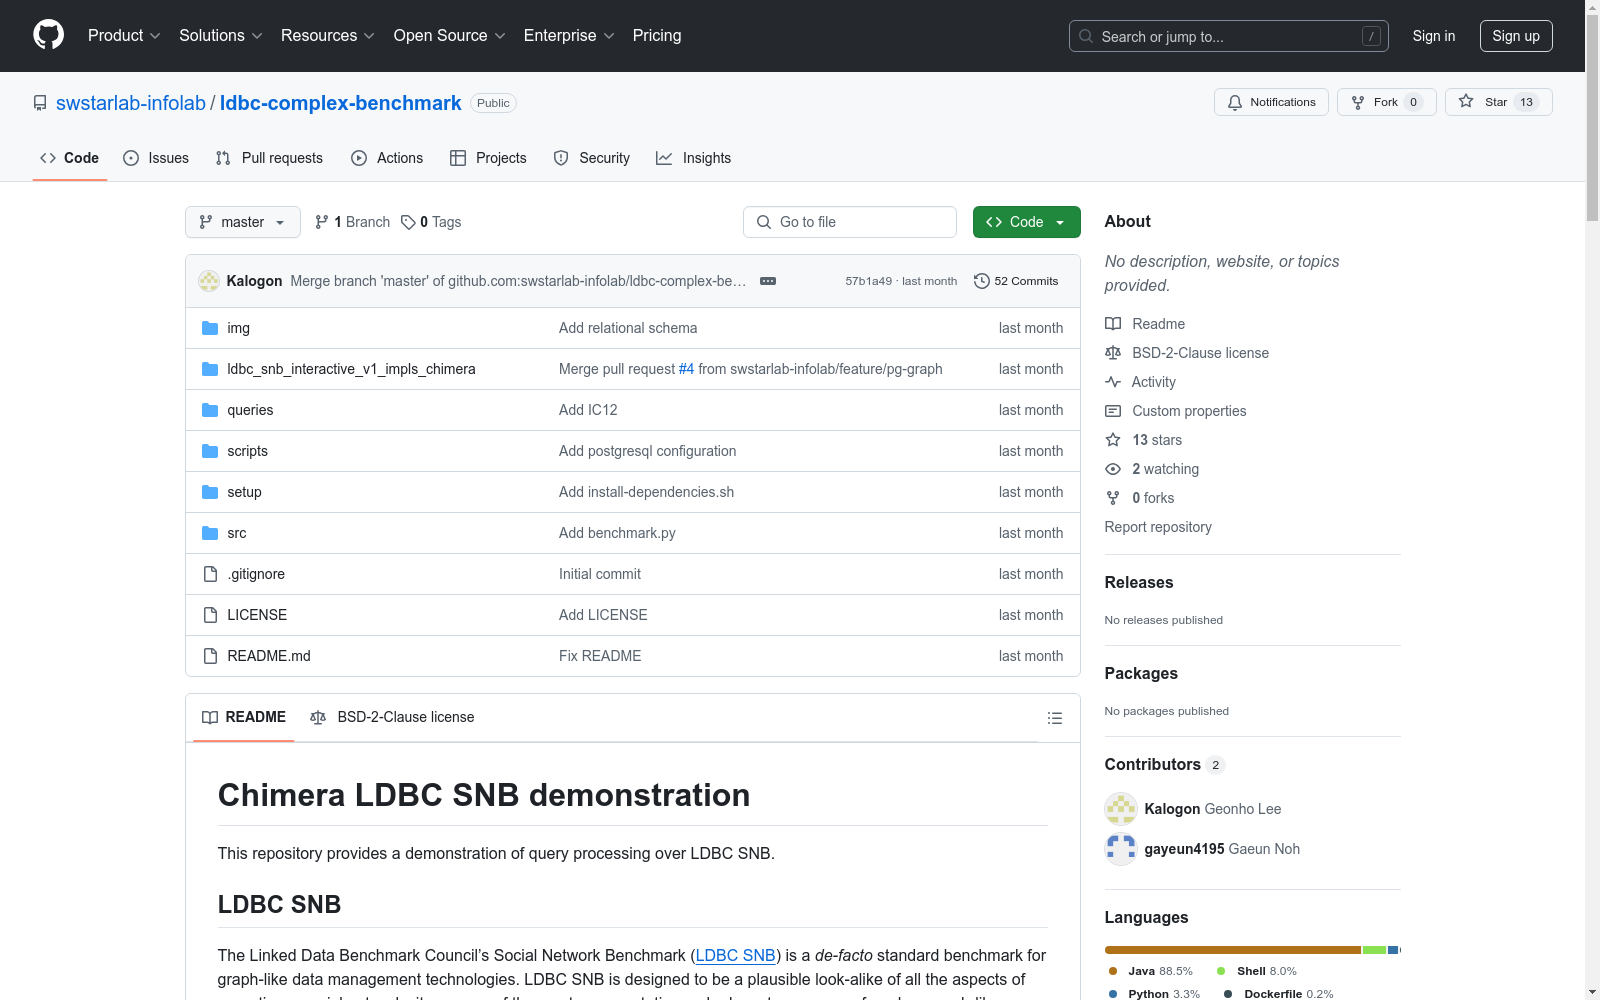Viewport: 1600px width, 1000px height.
Task: Open the swstarlab-infolab owner link
Action: [131, 103]
